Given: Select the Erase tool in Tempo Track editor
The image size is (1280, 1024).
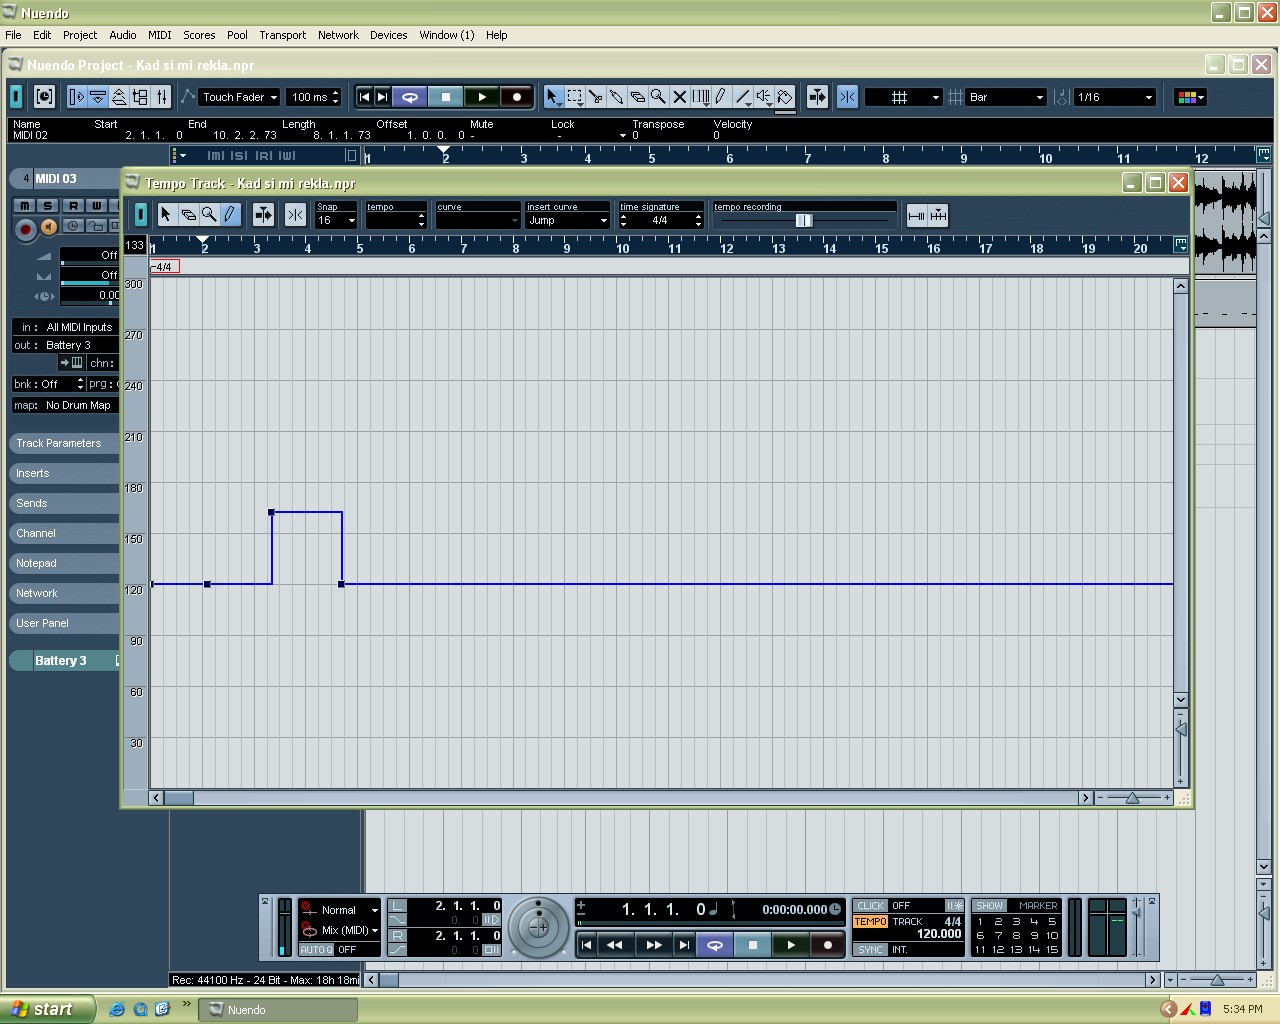Looking at the screenshot, I should pyautogui.click(x=188, y=215).
